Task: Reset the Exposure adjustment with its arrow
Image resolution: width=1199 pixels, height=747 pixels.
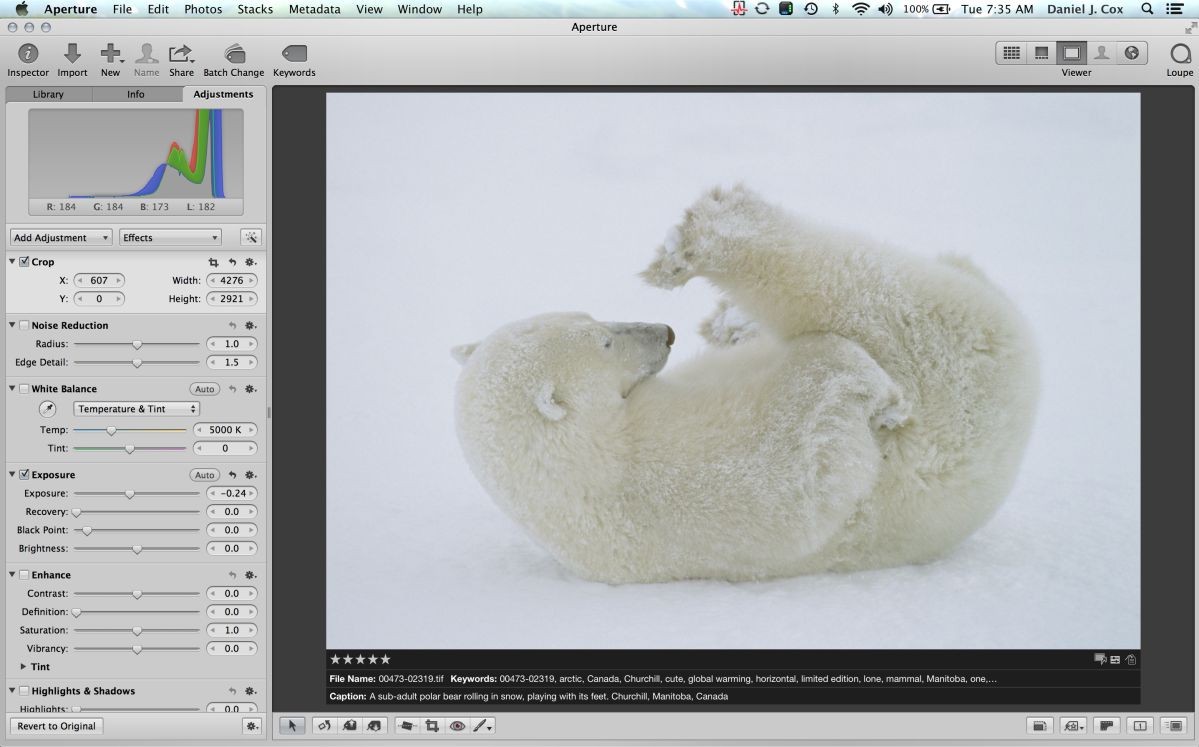Action: [x=232, y=475]
